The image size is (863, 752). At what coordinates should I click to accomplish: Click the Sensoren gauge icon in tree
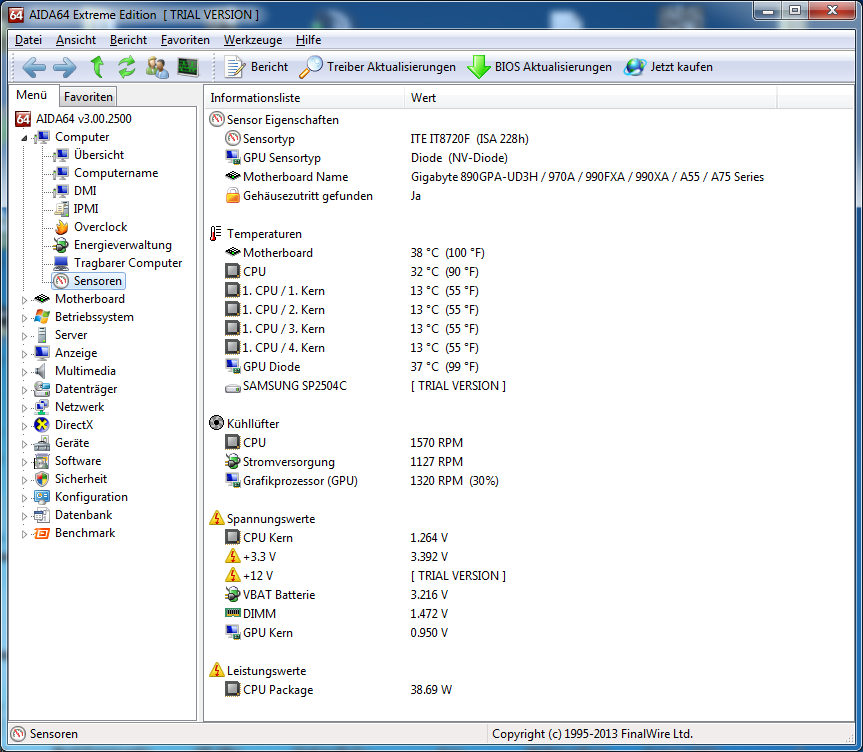[x=61, y=281]
